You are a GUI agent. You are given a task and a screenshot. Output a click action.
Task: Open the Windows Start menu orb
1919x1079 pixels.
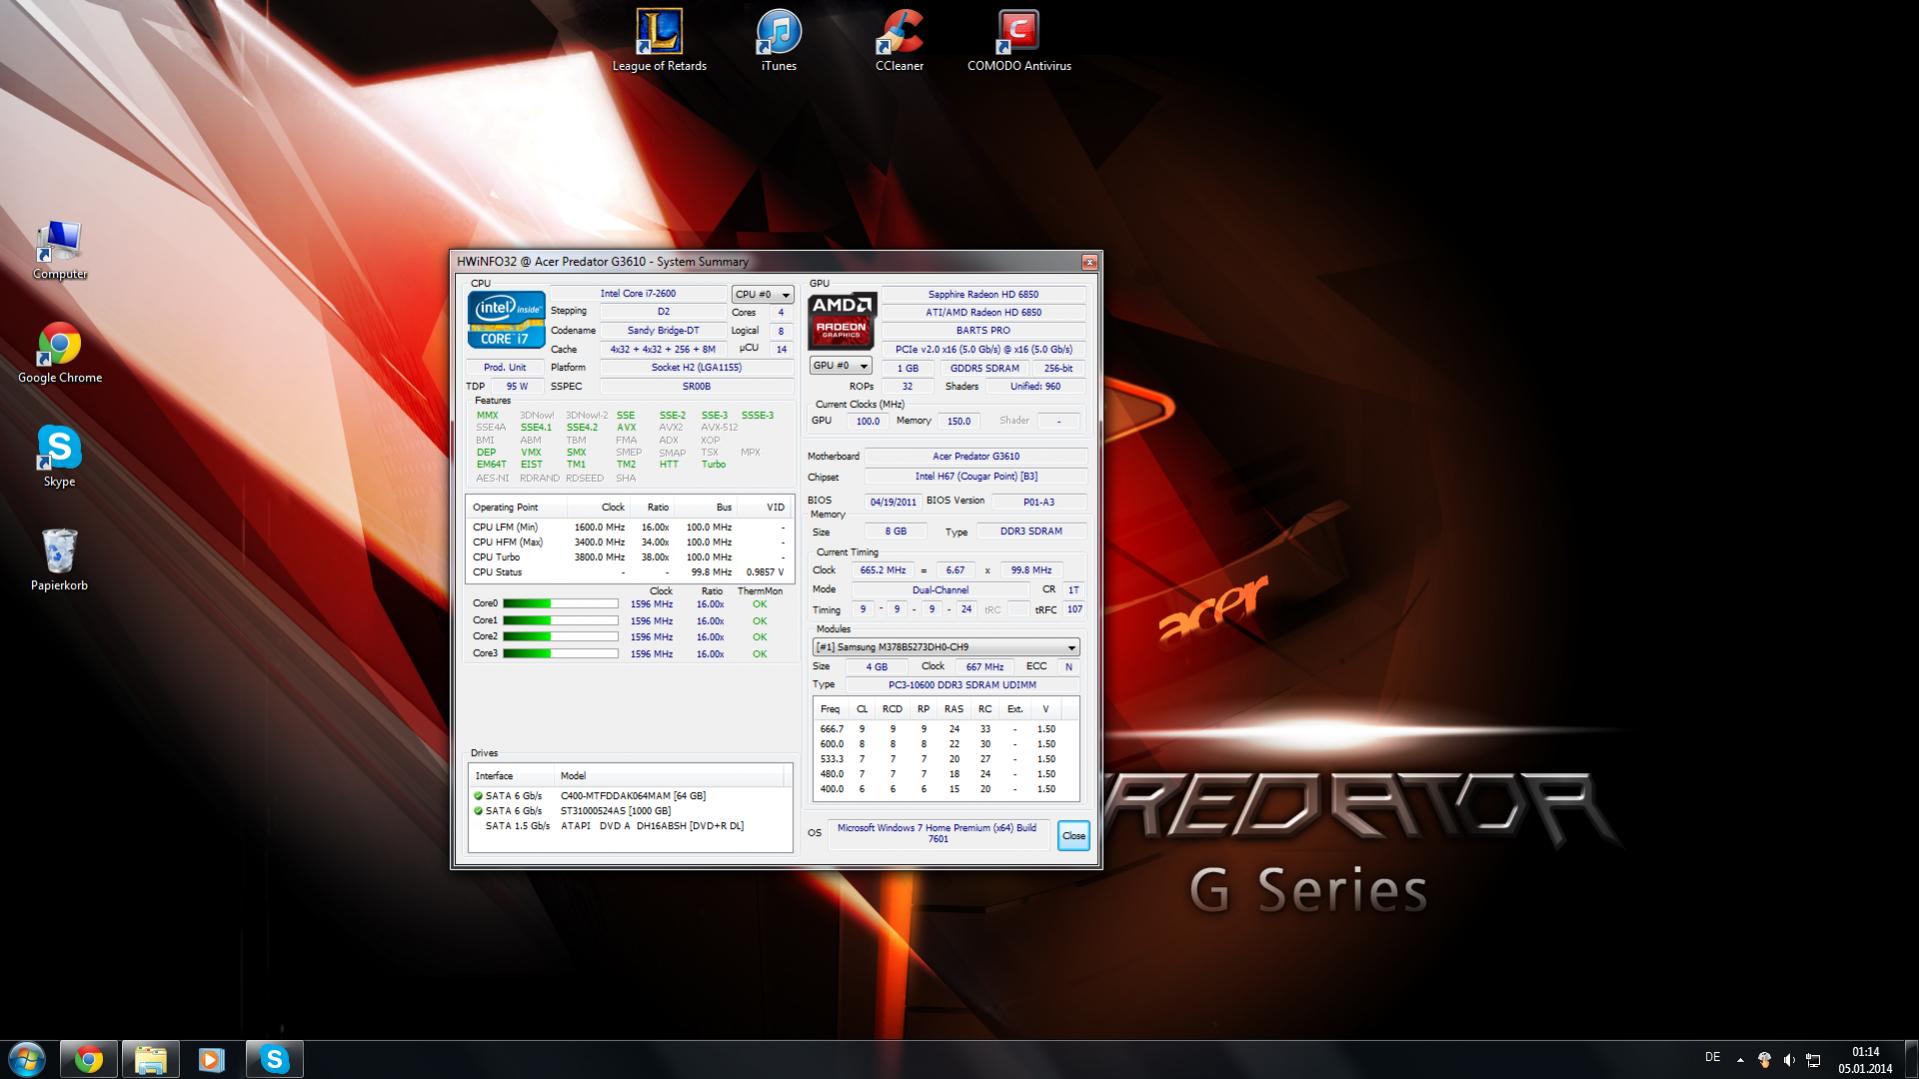pyautogui.click(x=27, y=1059)
